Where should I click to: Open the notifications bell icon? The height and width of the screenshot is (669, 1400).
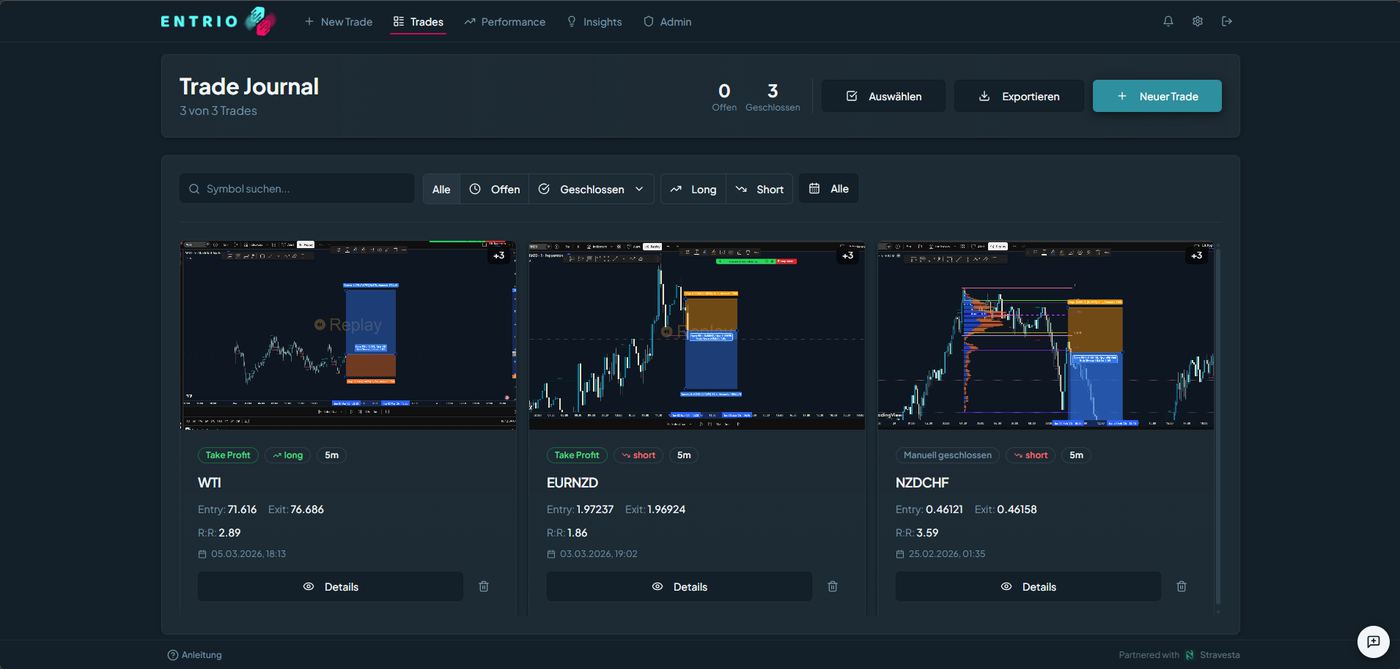tap(1168, 21)
